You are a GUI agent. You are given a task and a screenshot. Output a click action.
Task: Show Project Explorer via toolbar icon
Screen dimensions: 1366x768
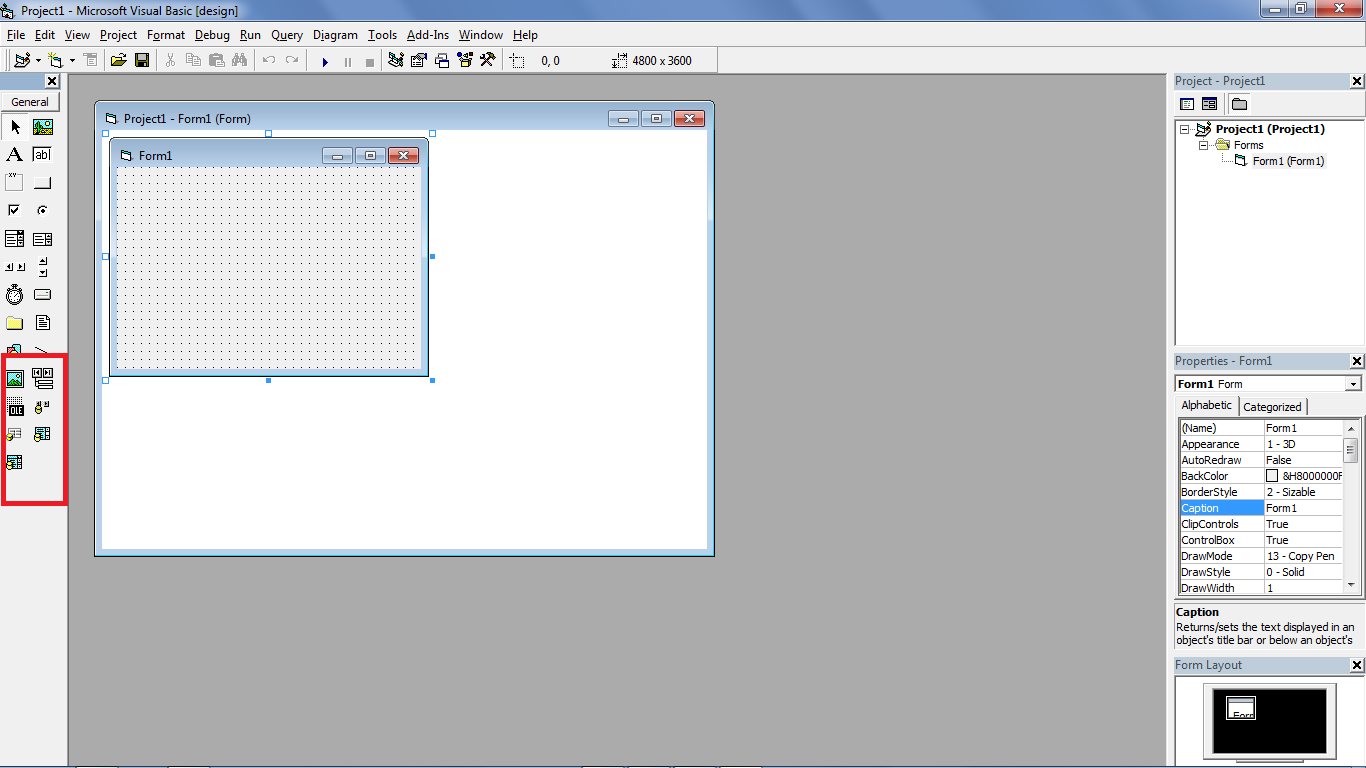coord(396,61)
